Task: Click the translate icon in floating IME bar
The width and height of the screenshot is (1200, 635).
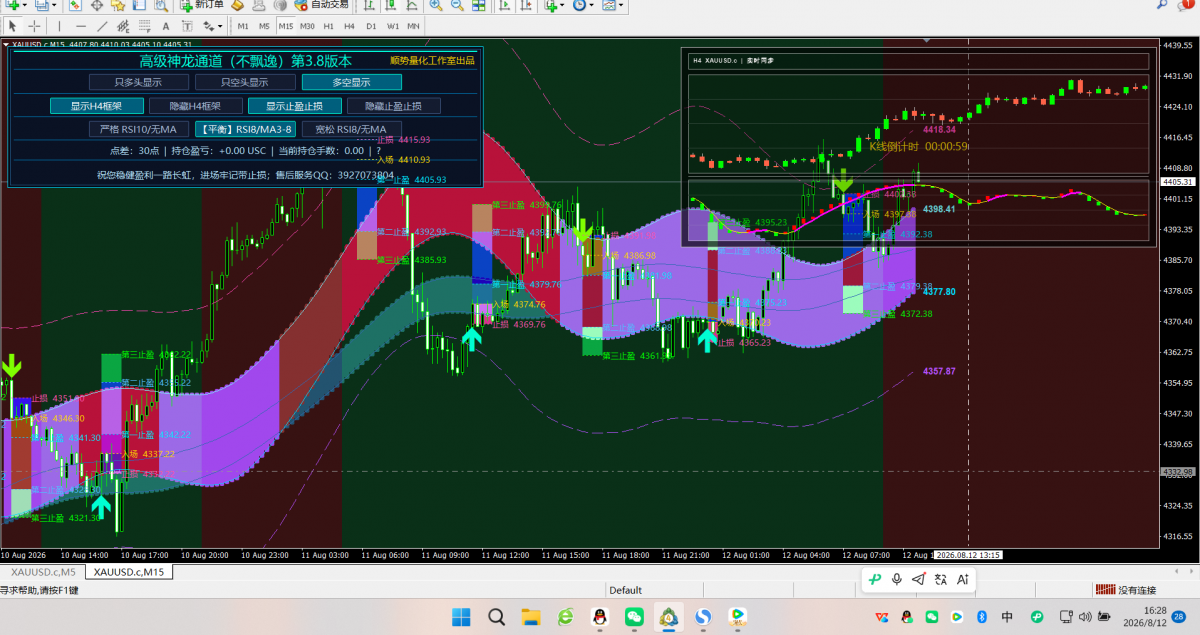Action: click(x=940, y=579)
